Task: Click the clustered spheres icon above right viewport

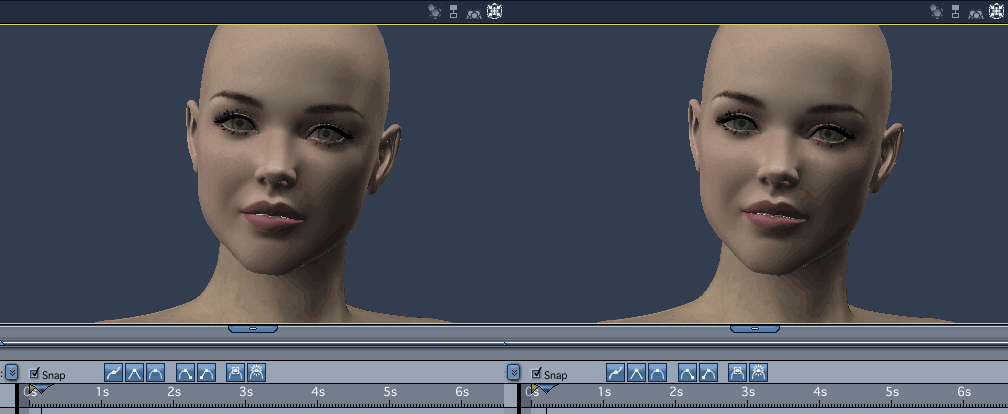Action: click(x=937, y=11)
